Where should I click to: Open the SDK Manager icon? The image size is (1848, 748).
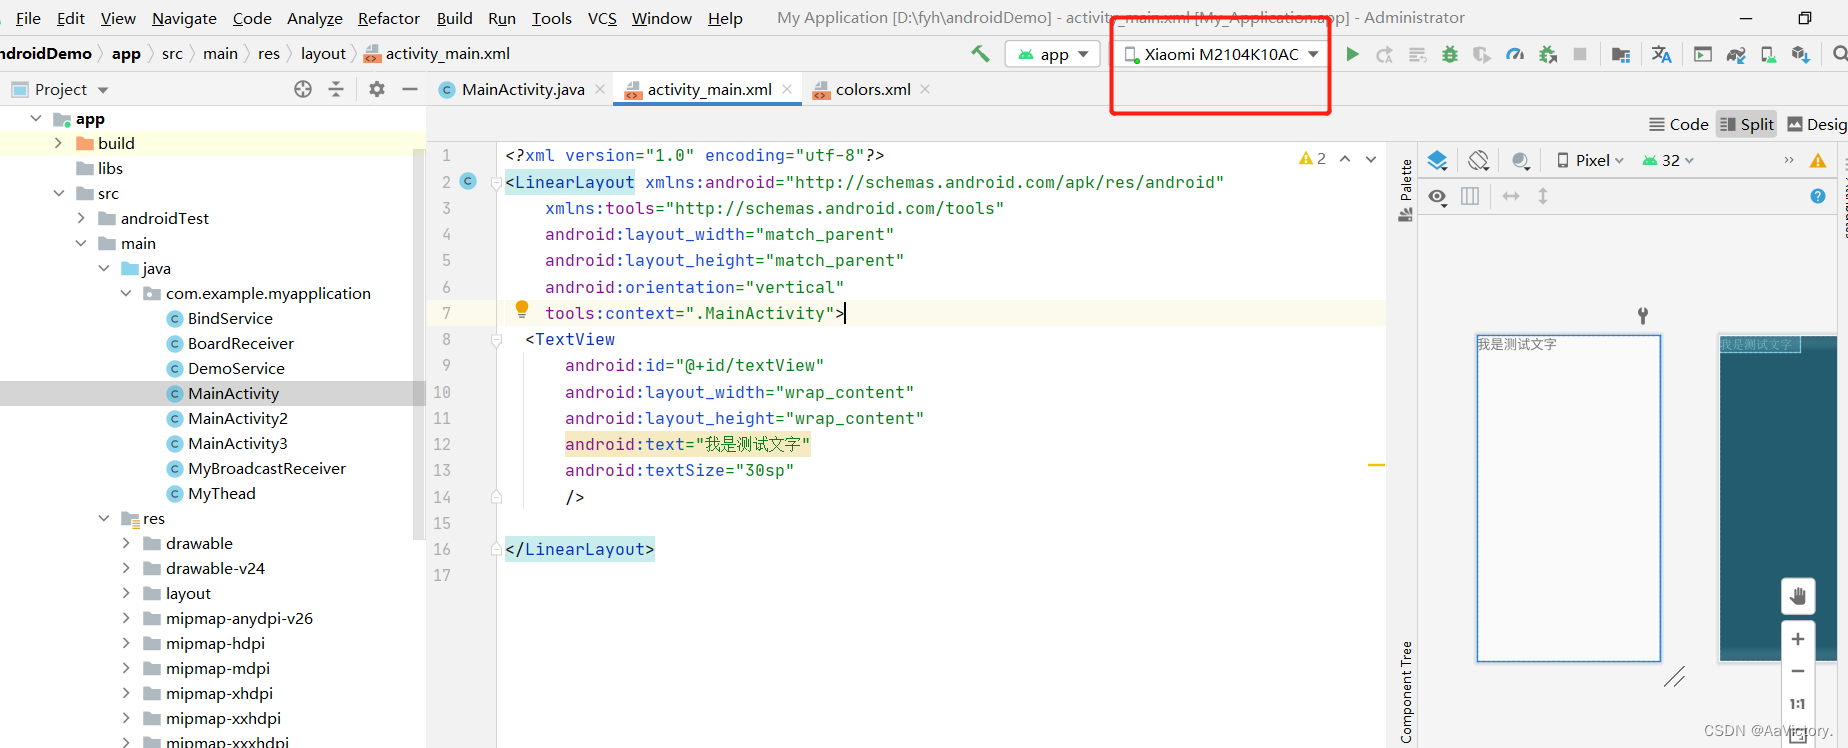1801,55
